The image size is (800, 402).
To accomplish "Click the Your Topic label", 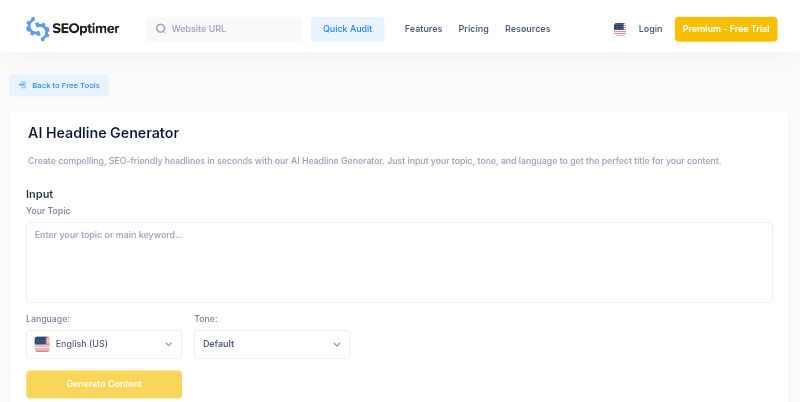I will pyautogui.click(x=48, y=211).
